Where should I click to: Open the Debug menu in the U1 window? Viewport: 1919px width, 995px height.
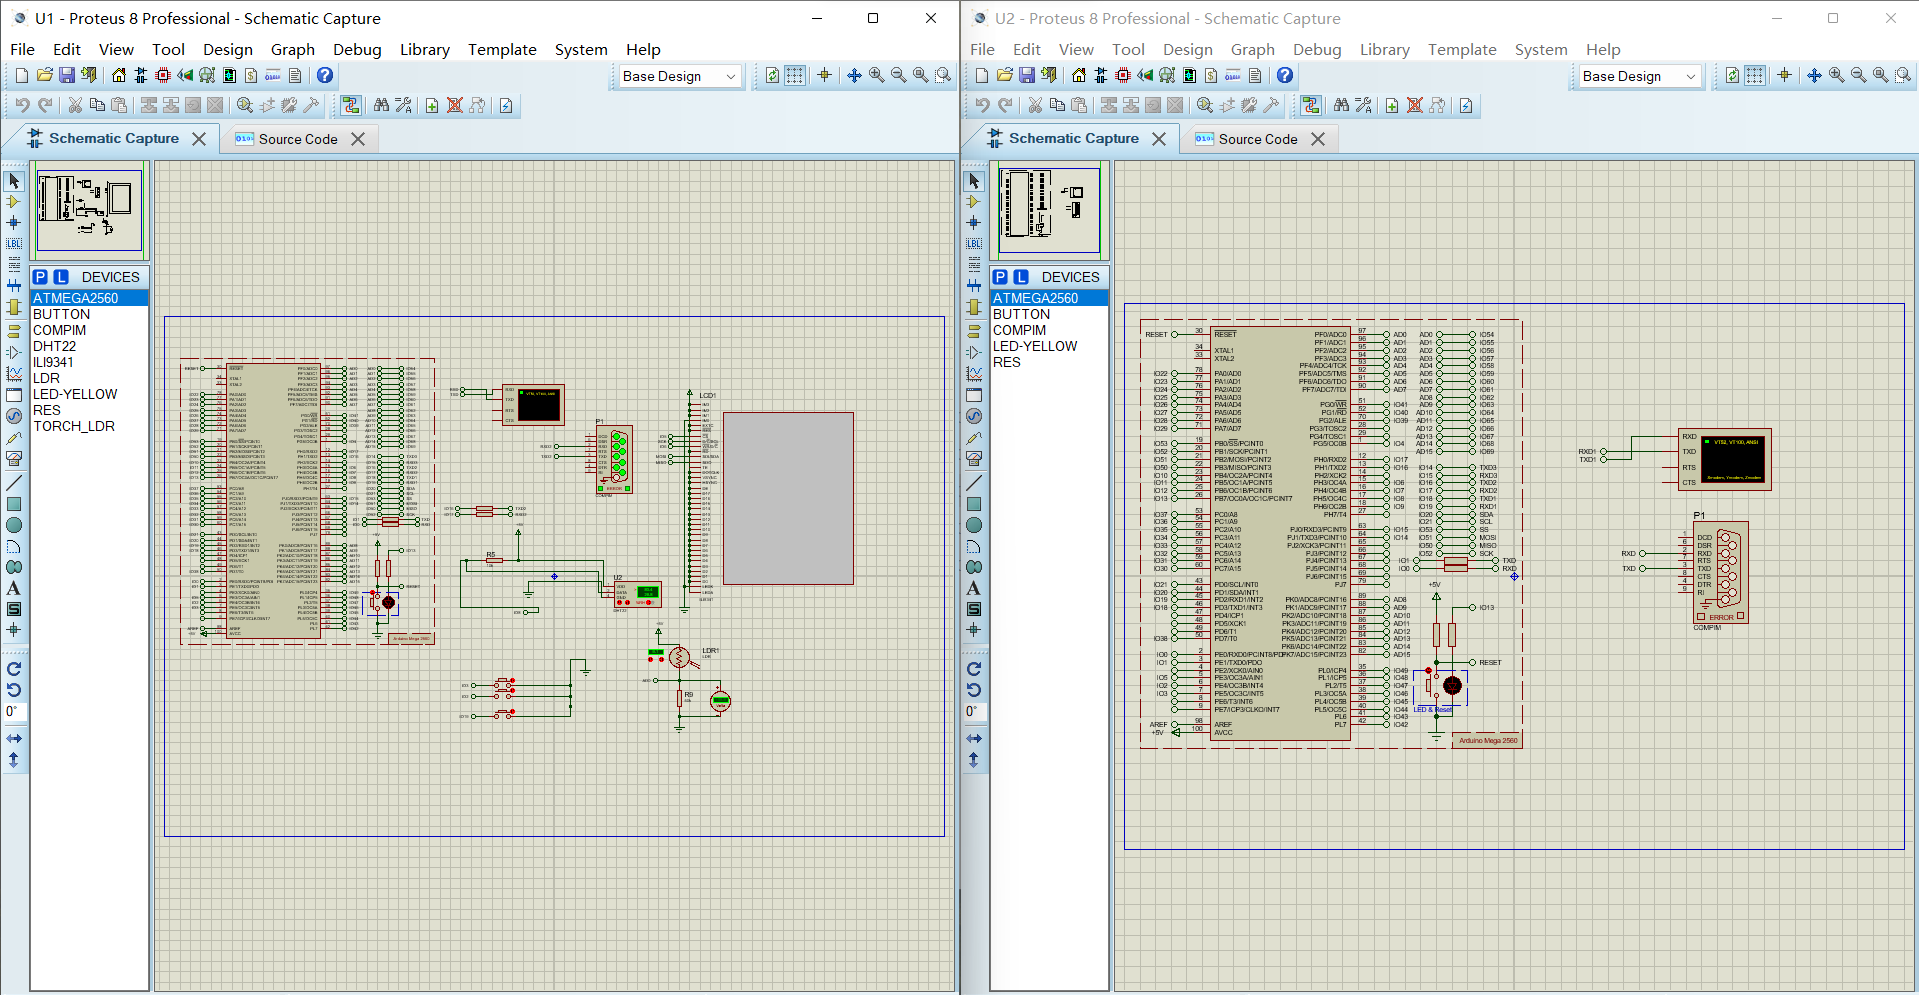coord(357,50)
